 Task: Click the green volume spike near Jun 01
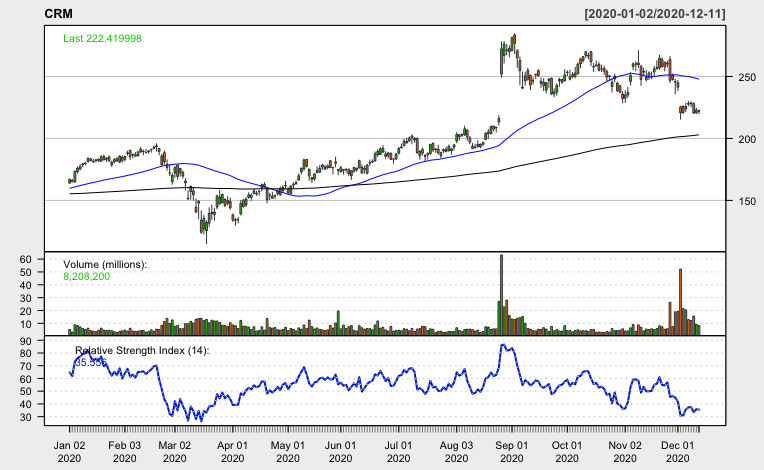[338, 322]
